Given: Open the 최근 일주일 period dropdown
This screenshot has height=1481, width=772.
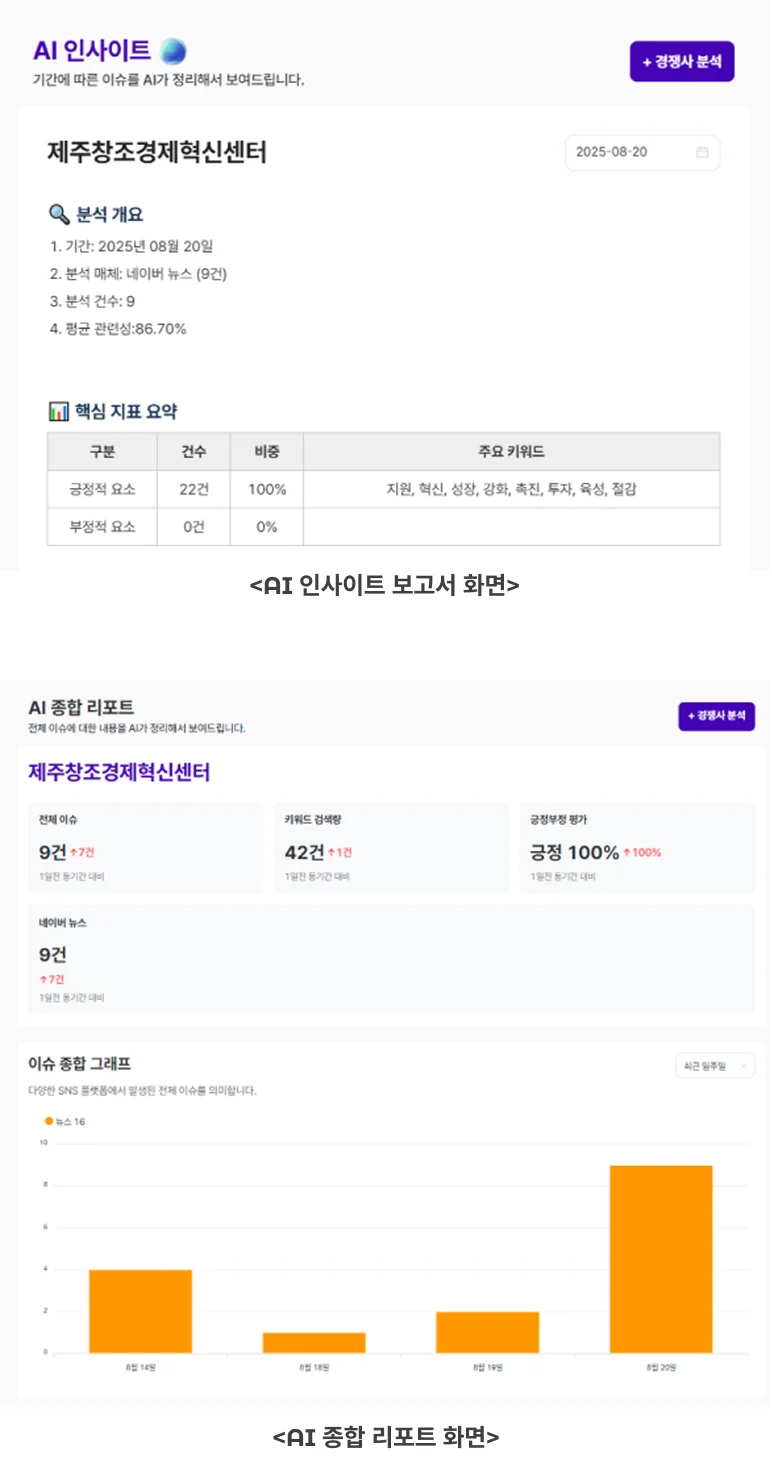Looking at the screenshot, I should click(x=714, y=1066).
